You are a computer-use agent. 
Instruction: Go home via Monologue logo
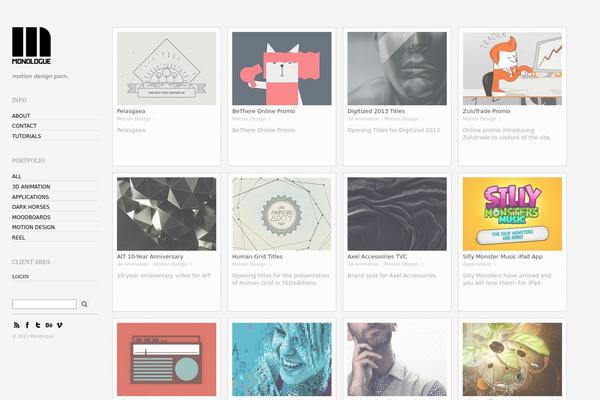31,45
